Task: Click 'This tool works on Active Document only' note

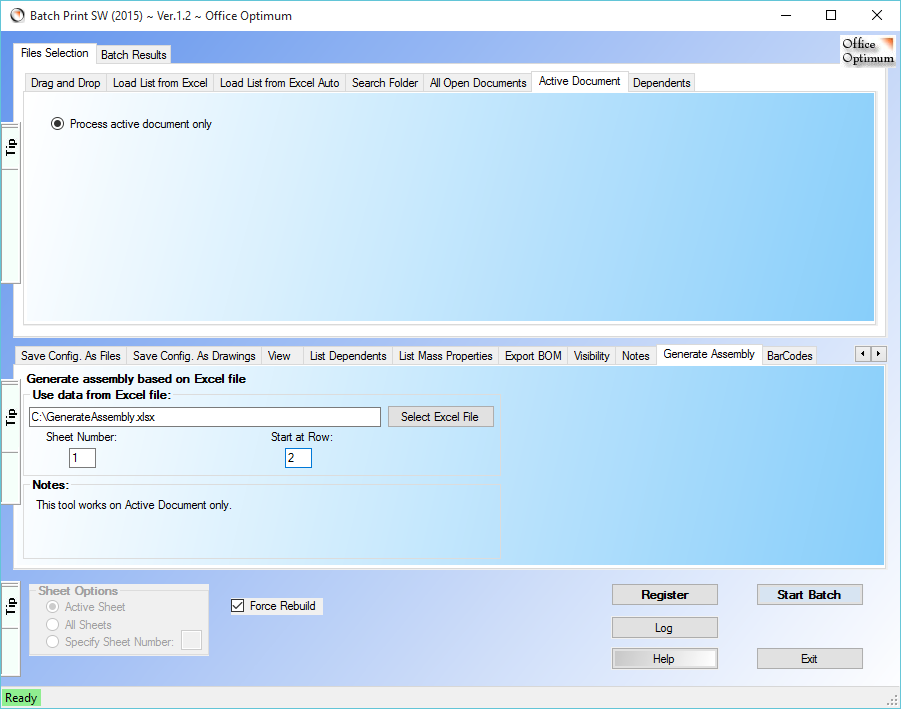Action: (134, 505)
